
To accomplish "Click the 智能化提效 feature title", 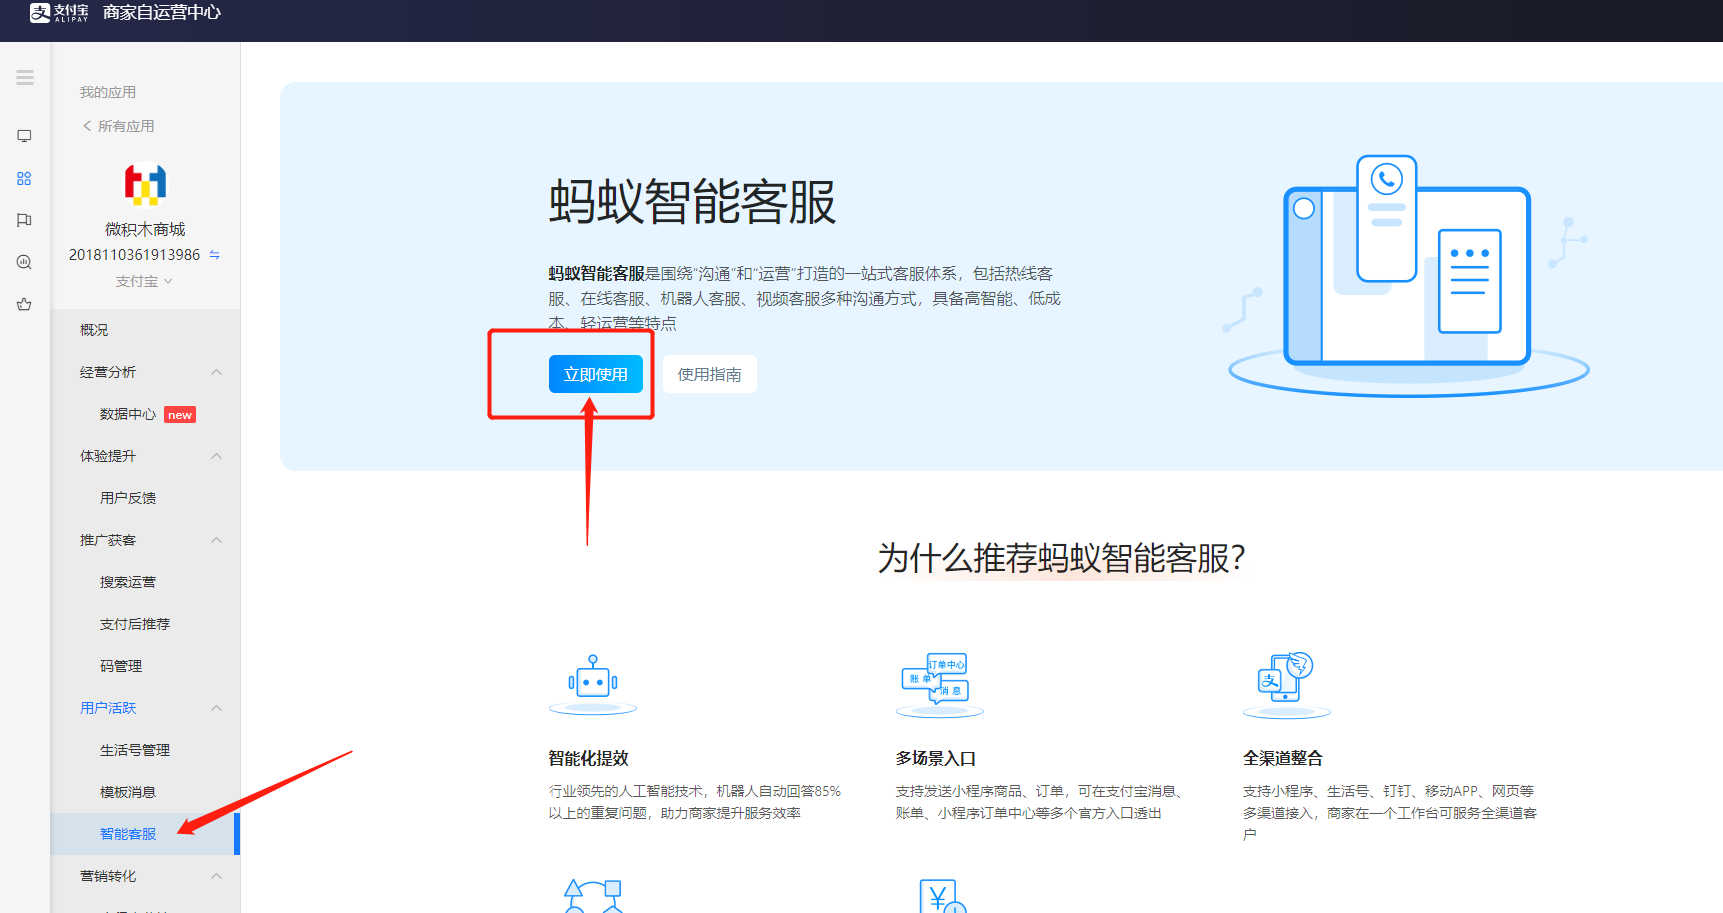I will click(x=589, y=759).
